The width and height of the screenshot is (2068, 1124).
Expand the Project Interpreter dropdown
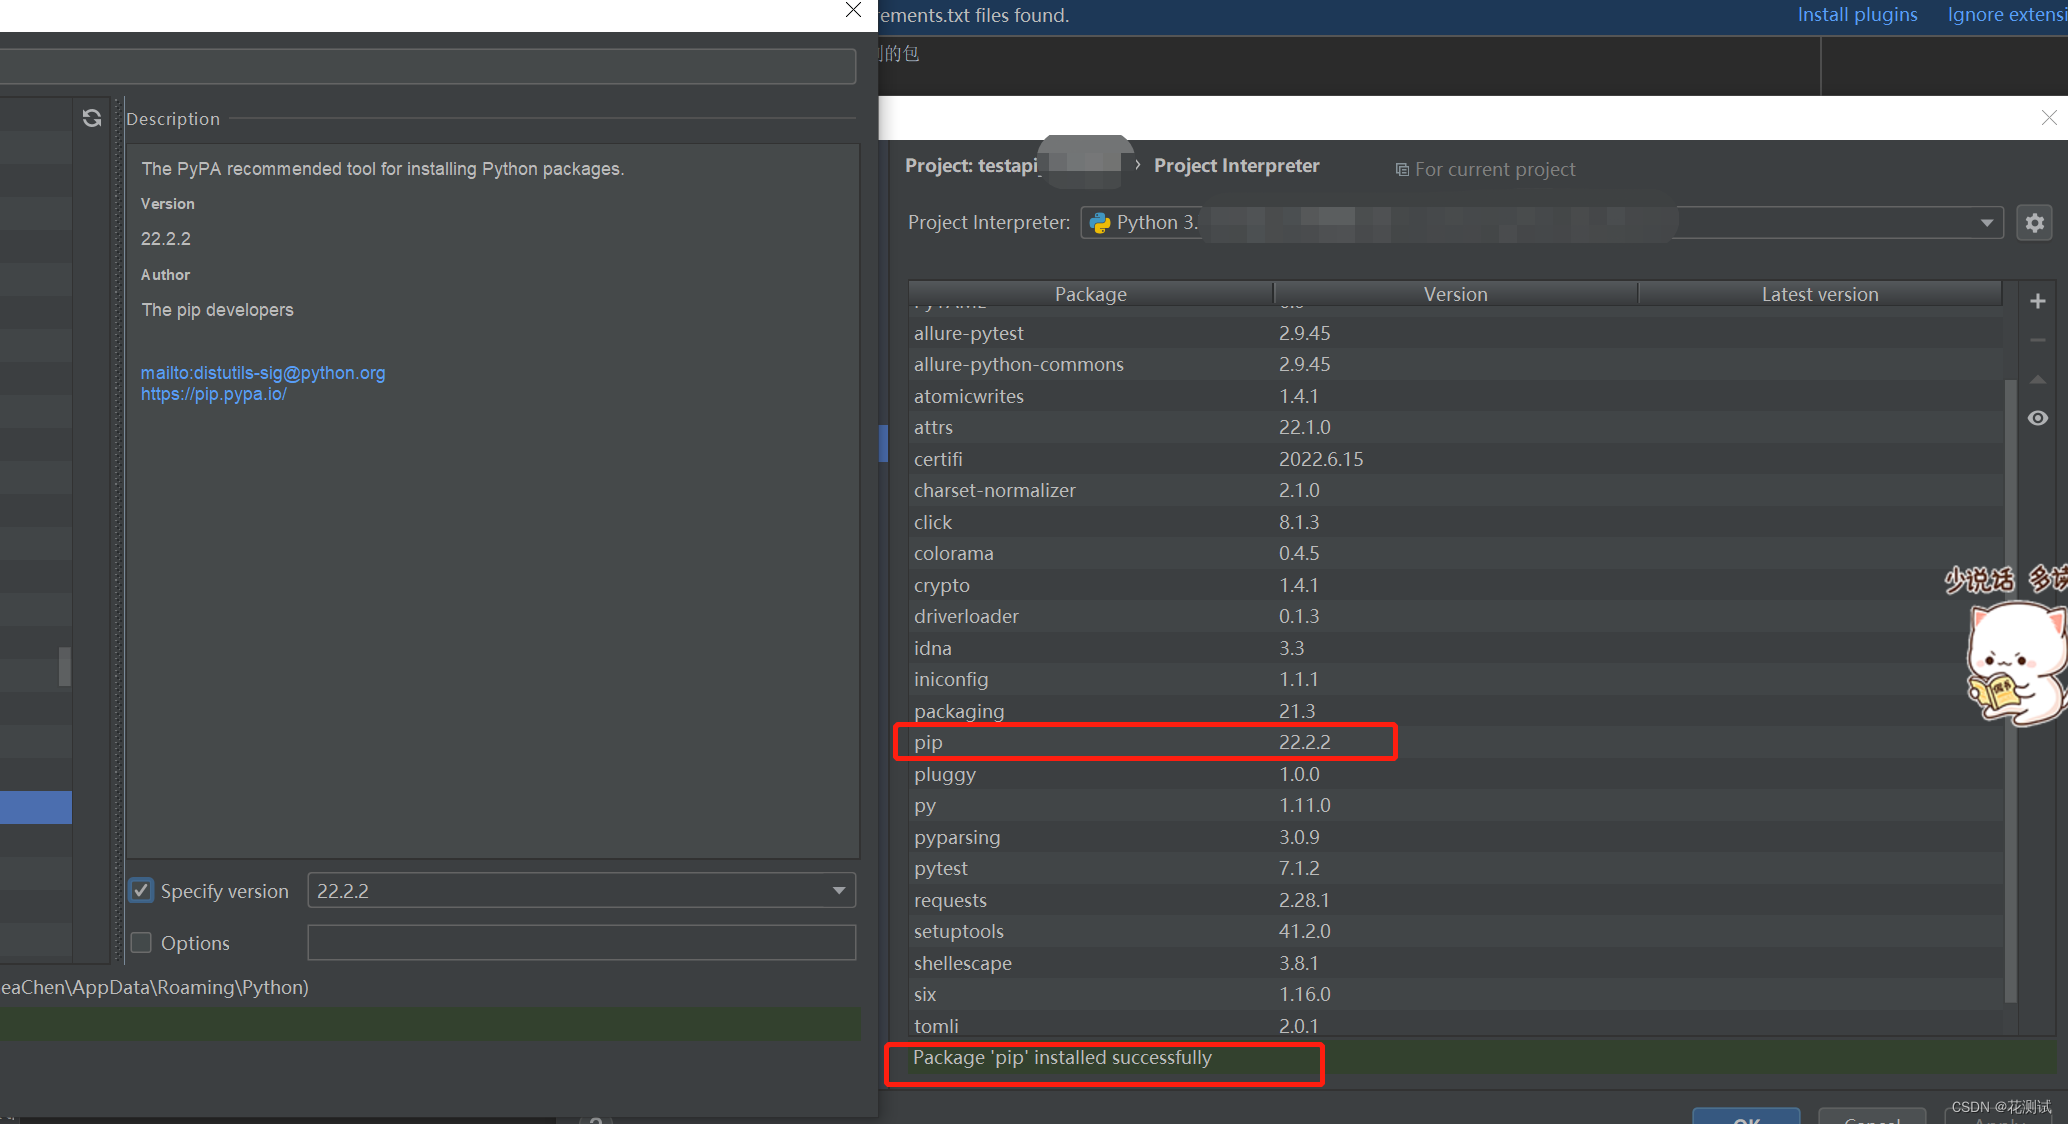[x=1987, y=223]
